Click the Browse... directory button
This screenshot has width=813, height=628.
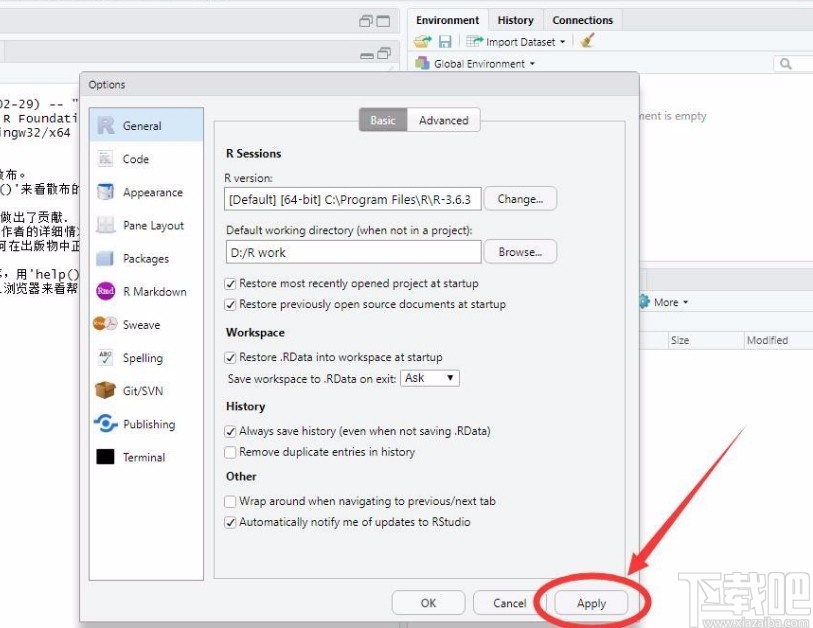tap(520, 252)
